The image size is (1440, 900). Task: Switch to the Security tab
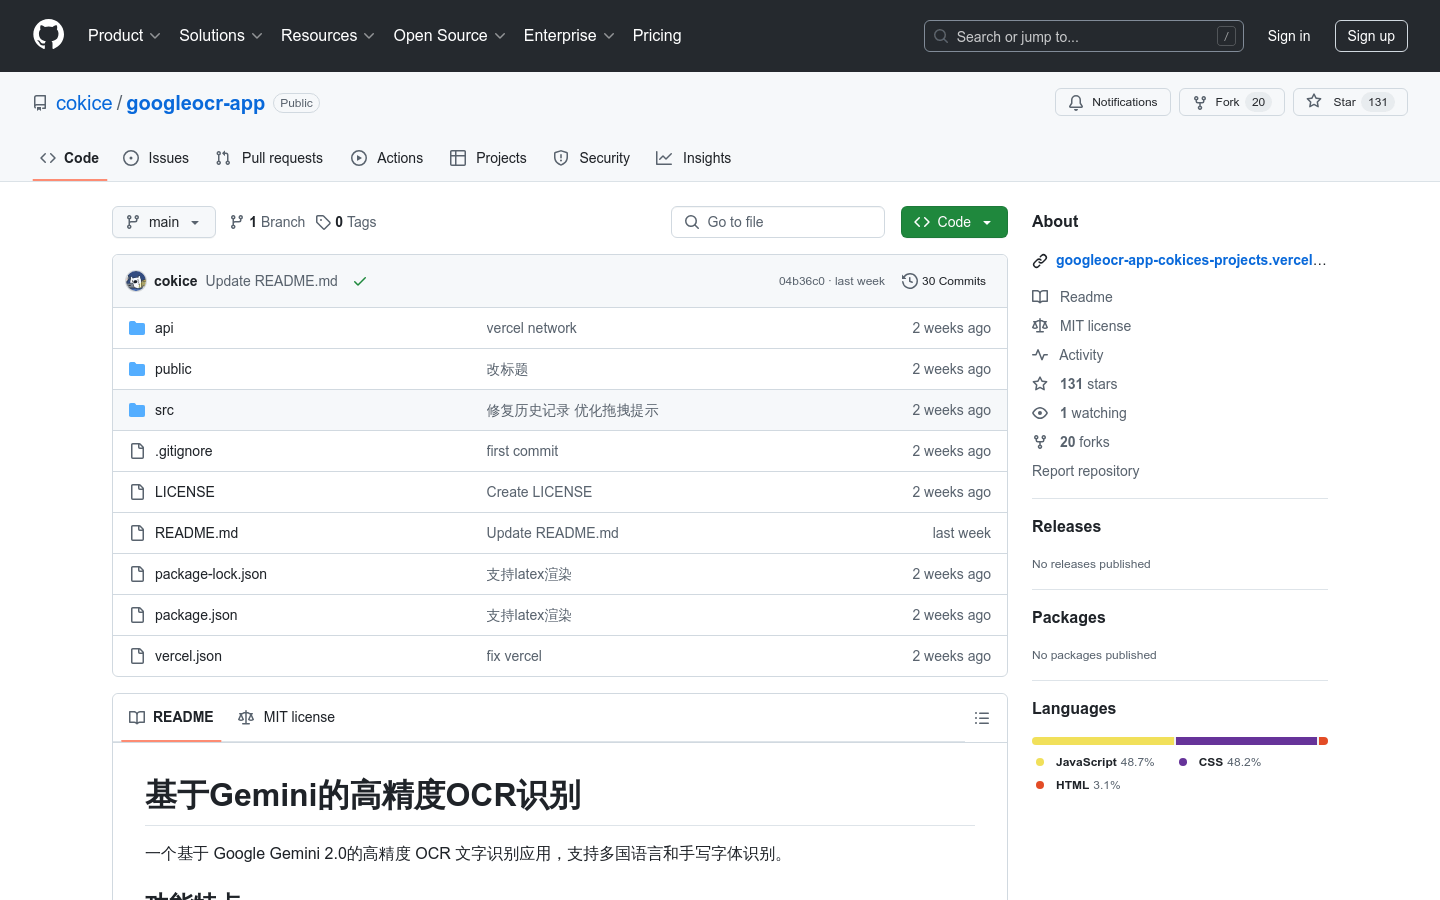tap(592, 158)
